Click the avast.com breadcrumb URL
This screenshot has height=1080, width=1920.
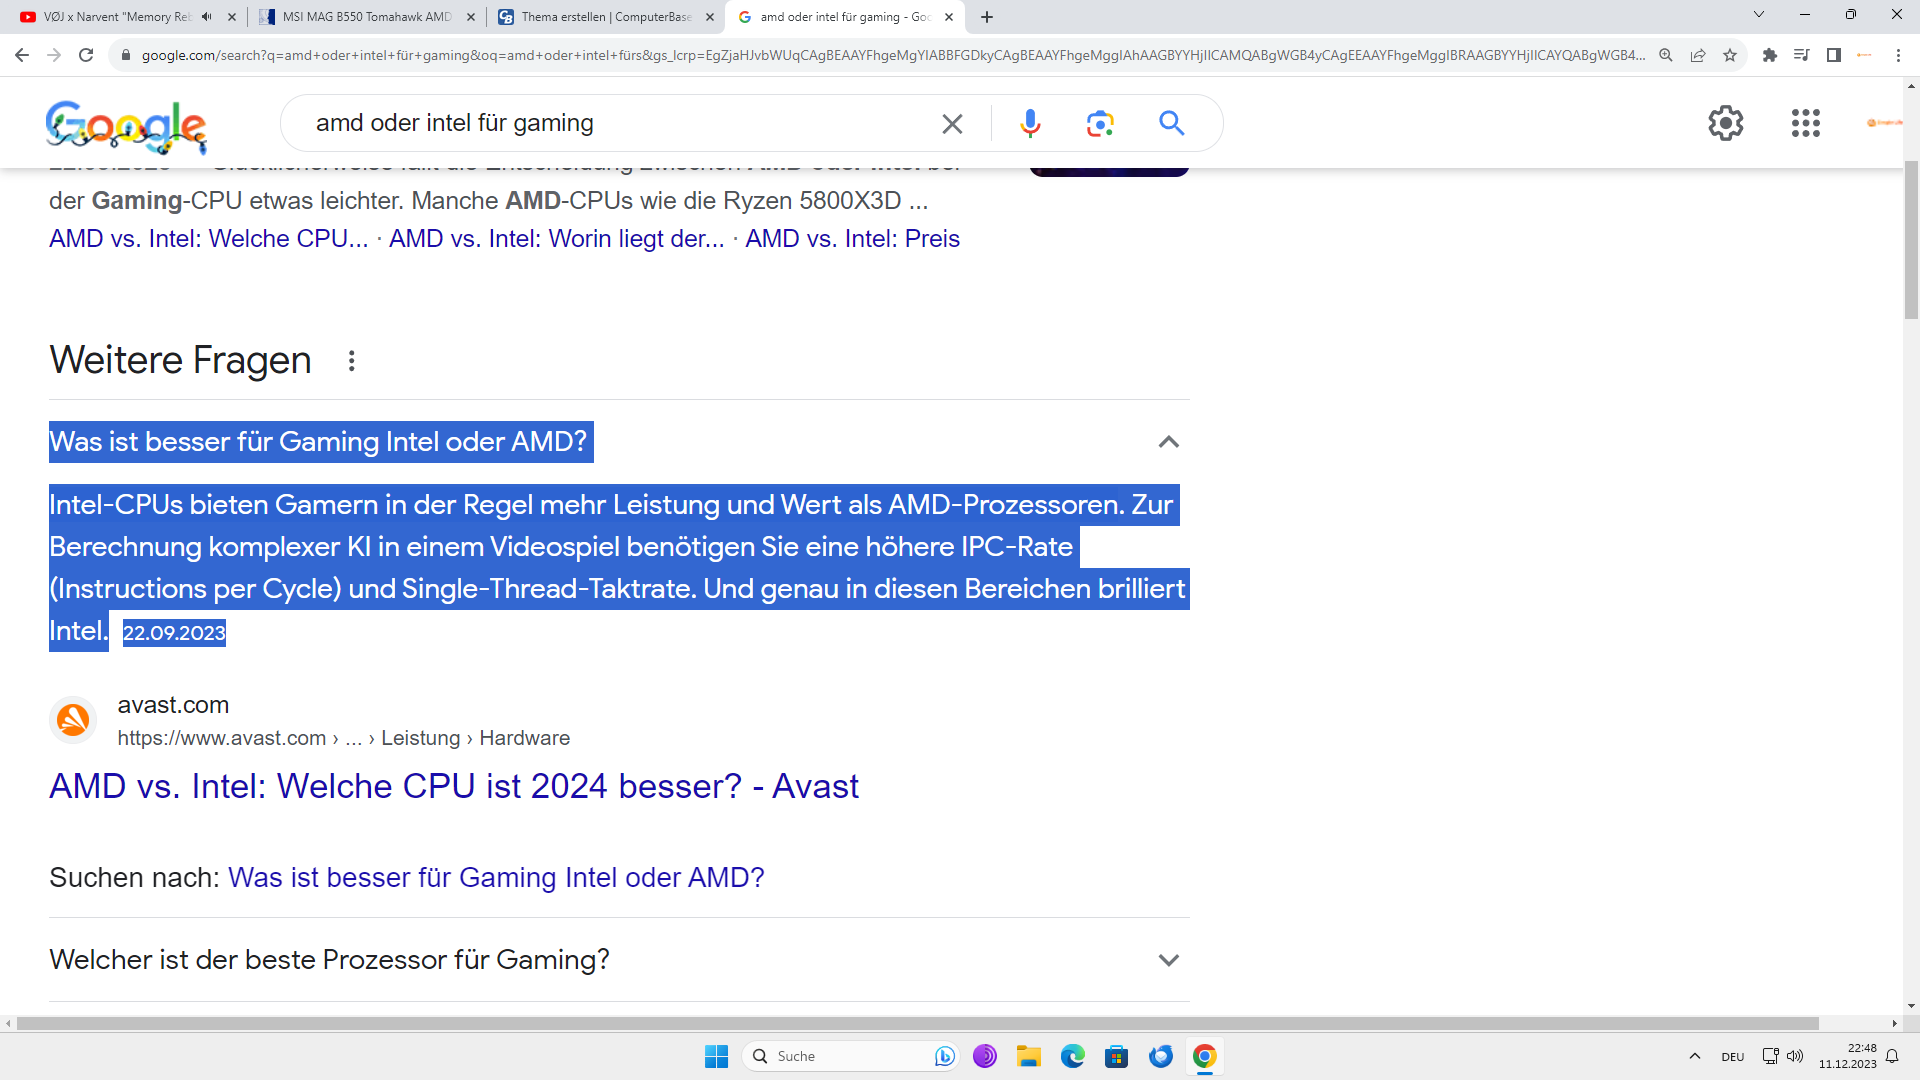click(343, 738)
